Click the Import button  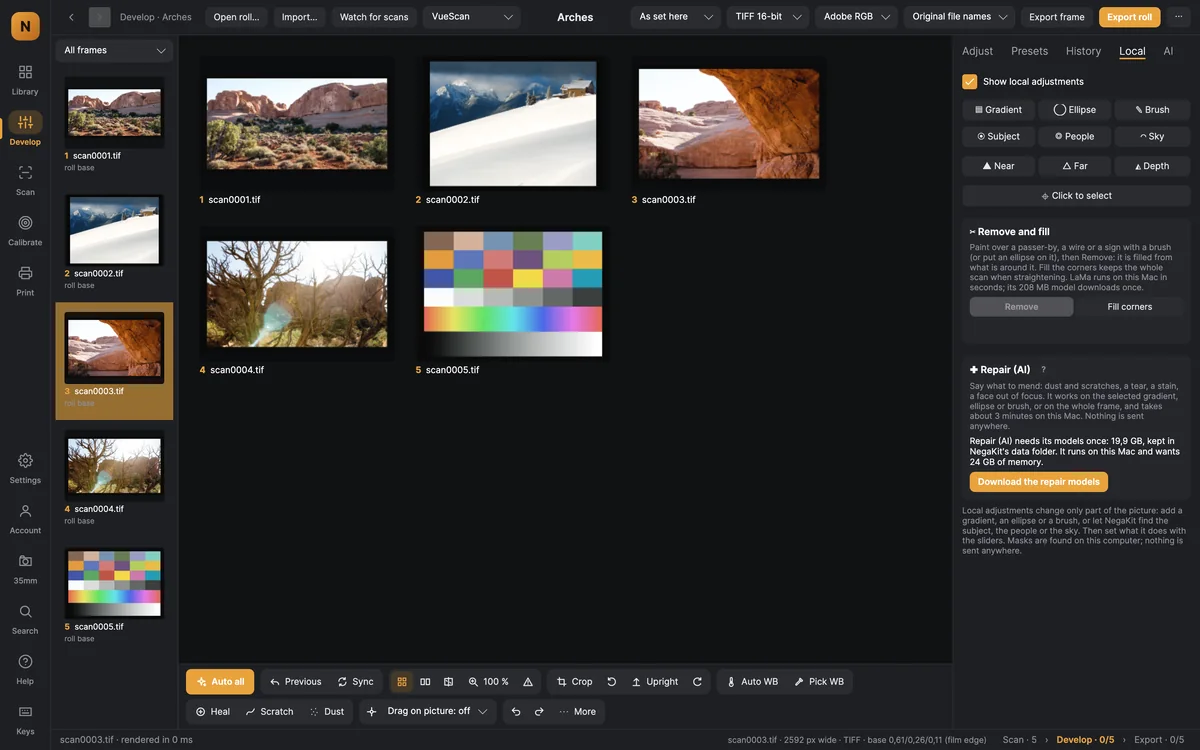[x=299, y=17]
